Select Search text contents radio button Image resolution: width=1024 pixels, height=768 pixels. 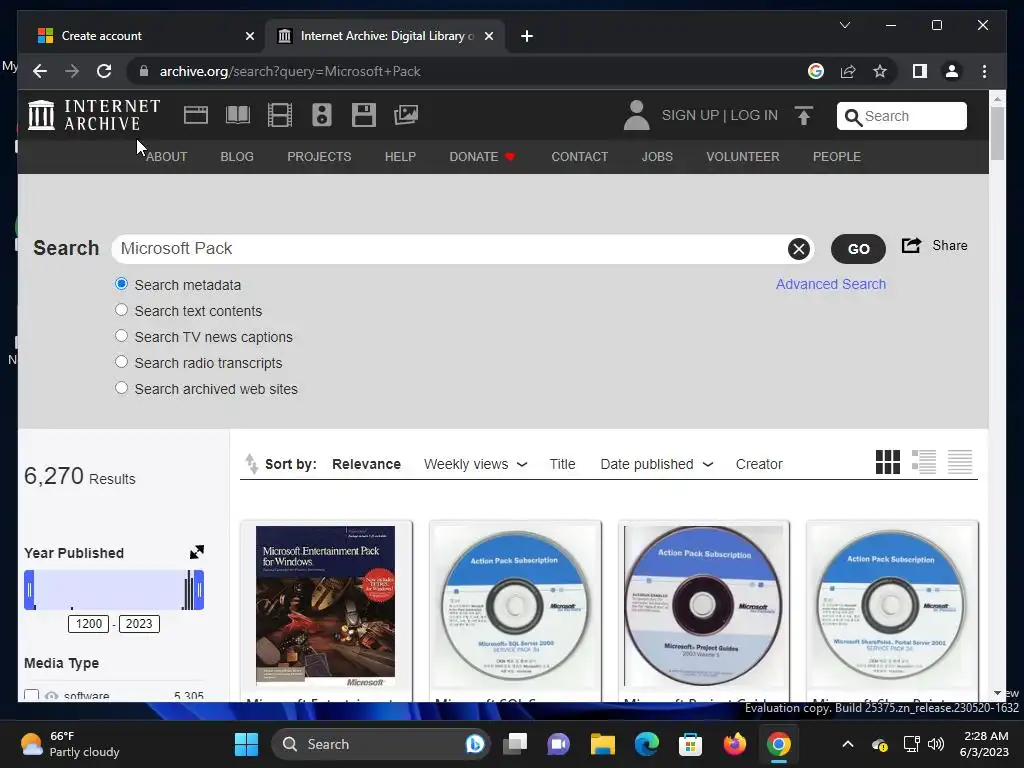121,310
